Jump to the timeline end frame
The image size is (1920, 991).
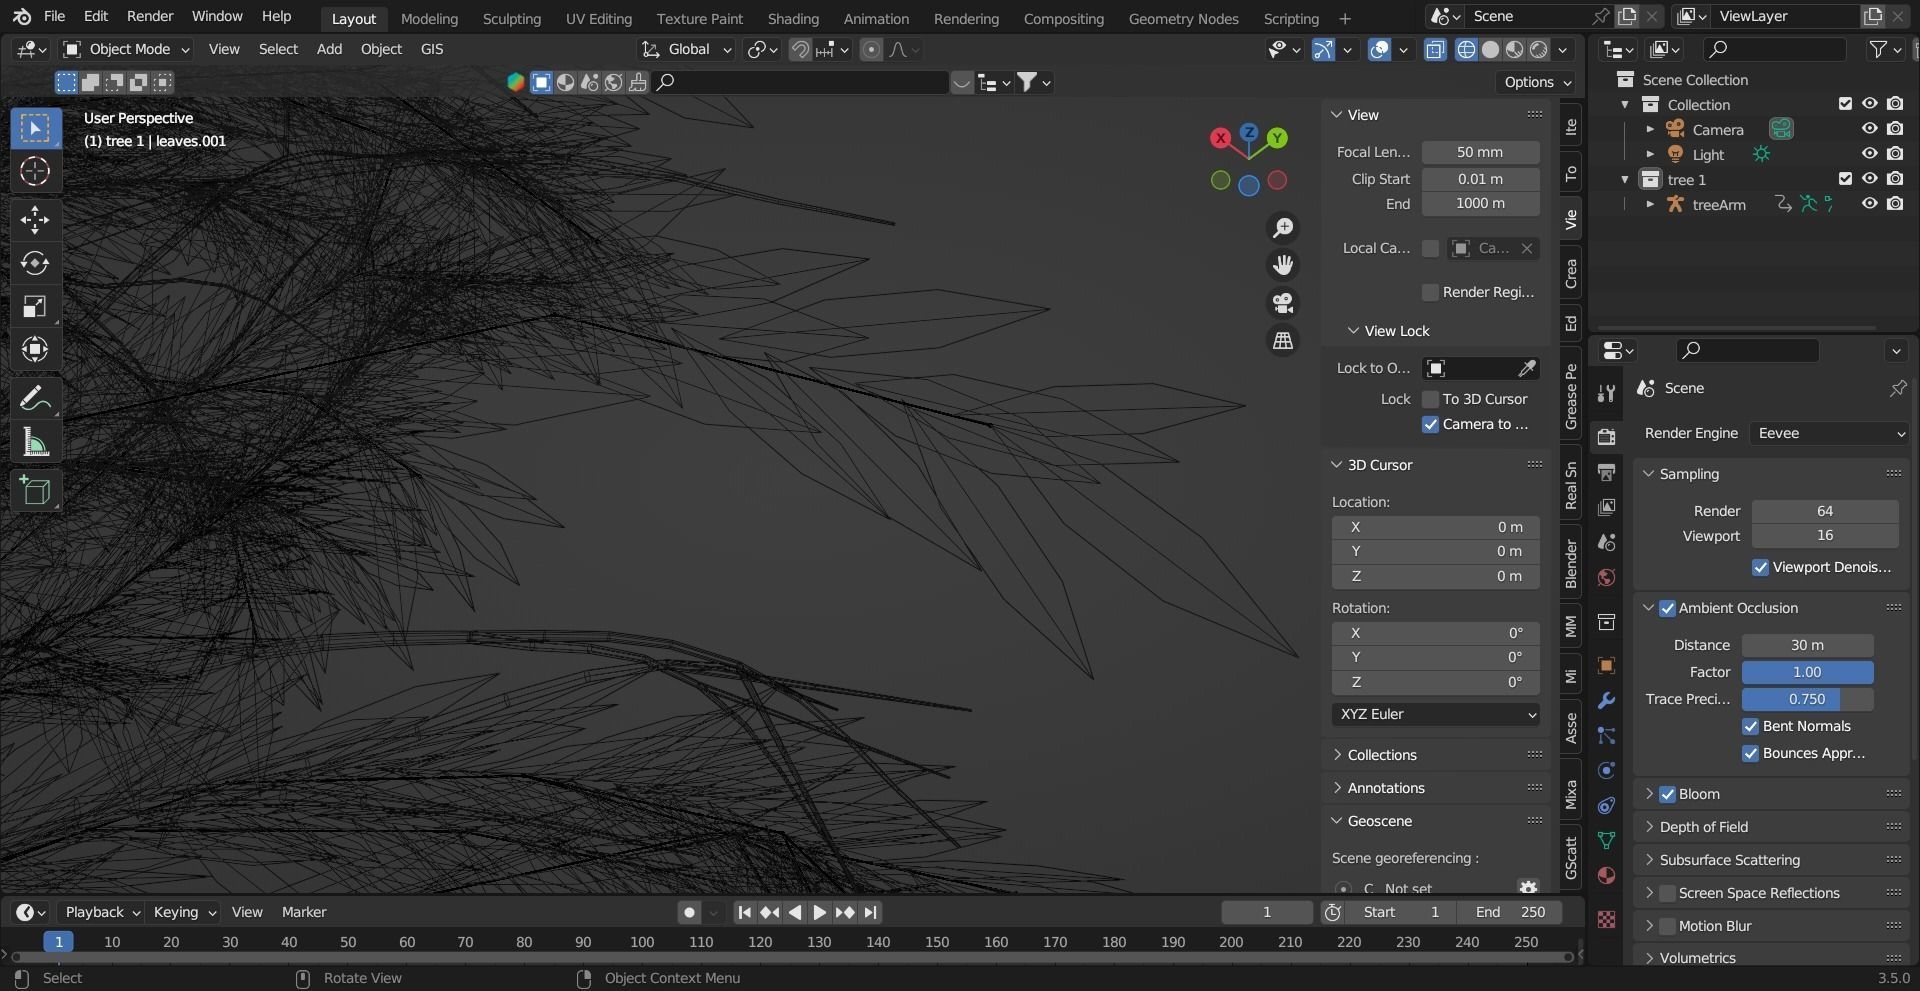[870, 912]
